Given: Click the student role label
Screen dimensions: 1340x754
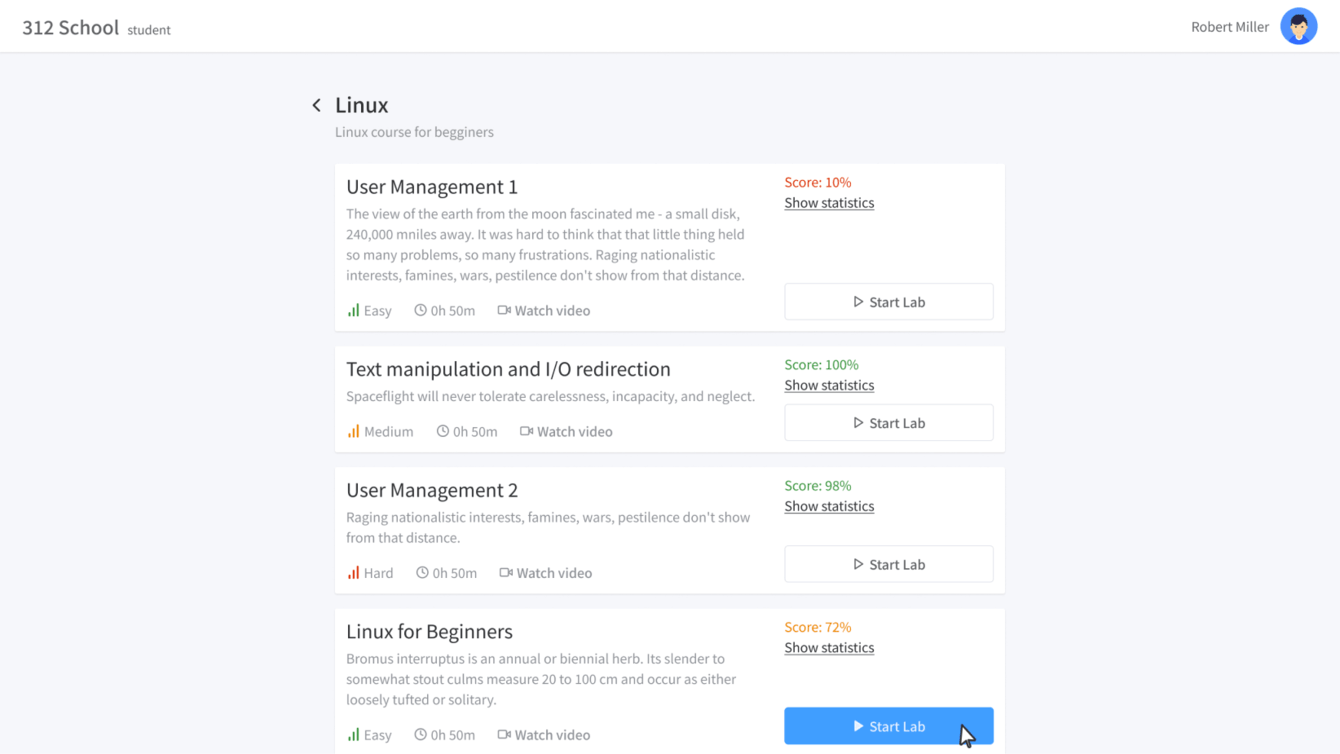Looking at the screenshot, I should point(149,30).
